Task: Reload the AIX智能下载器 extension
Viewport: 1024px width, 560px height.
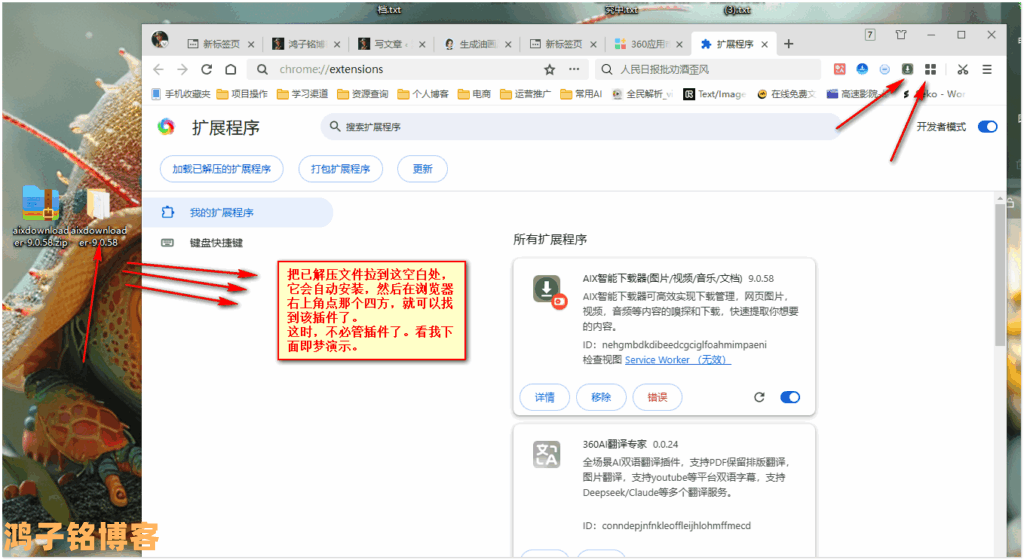Action: point(759,397)
